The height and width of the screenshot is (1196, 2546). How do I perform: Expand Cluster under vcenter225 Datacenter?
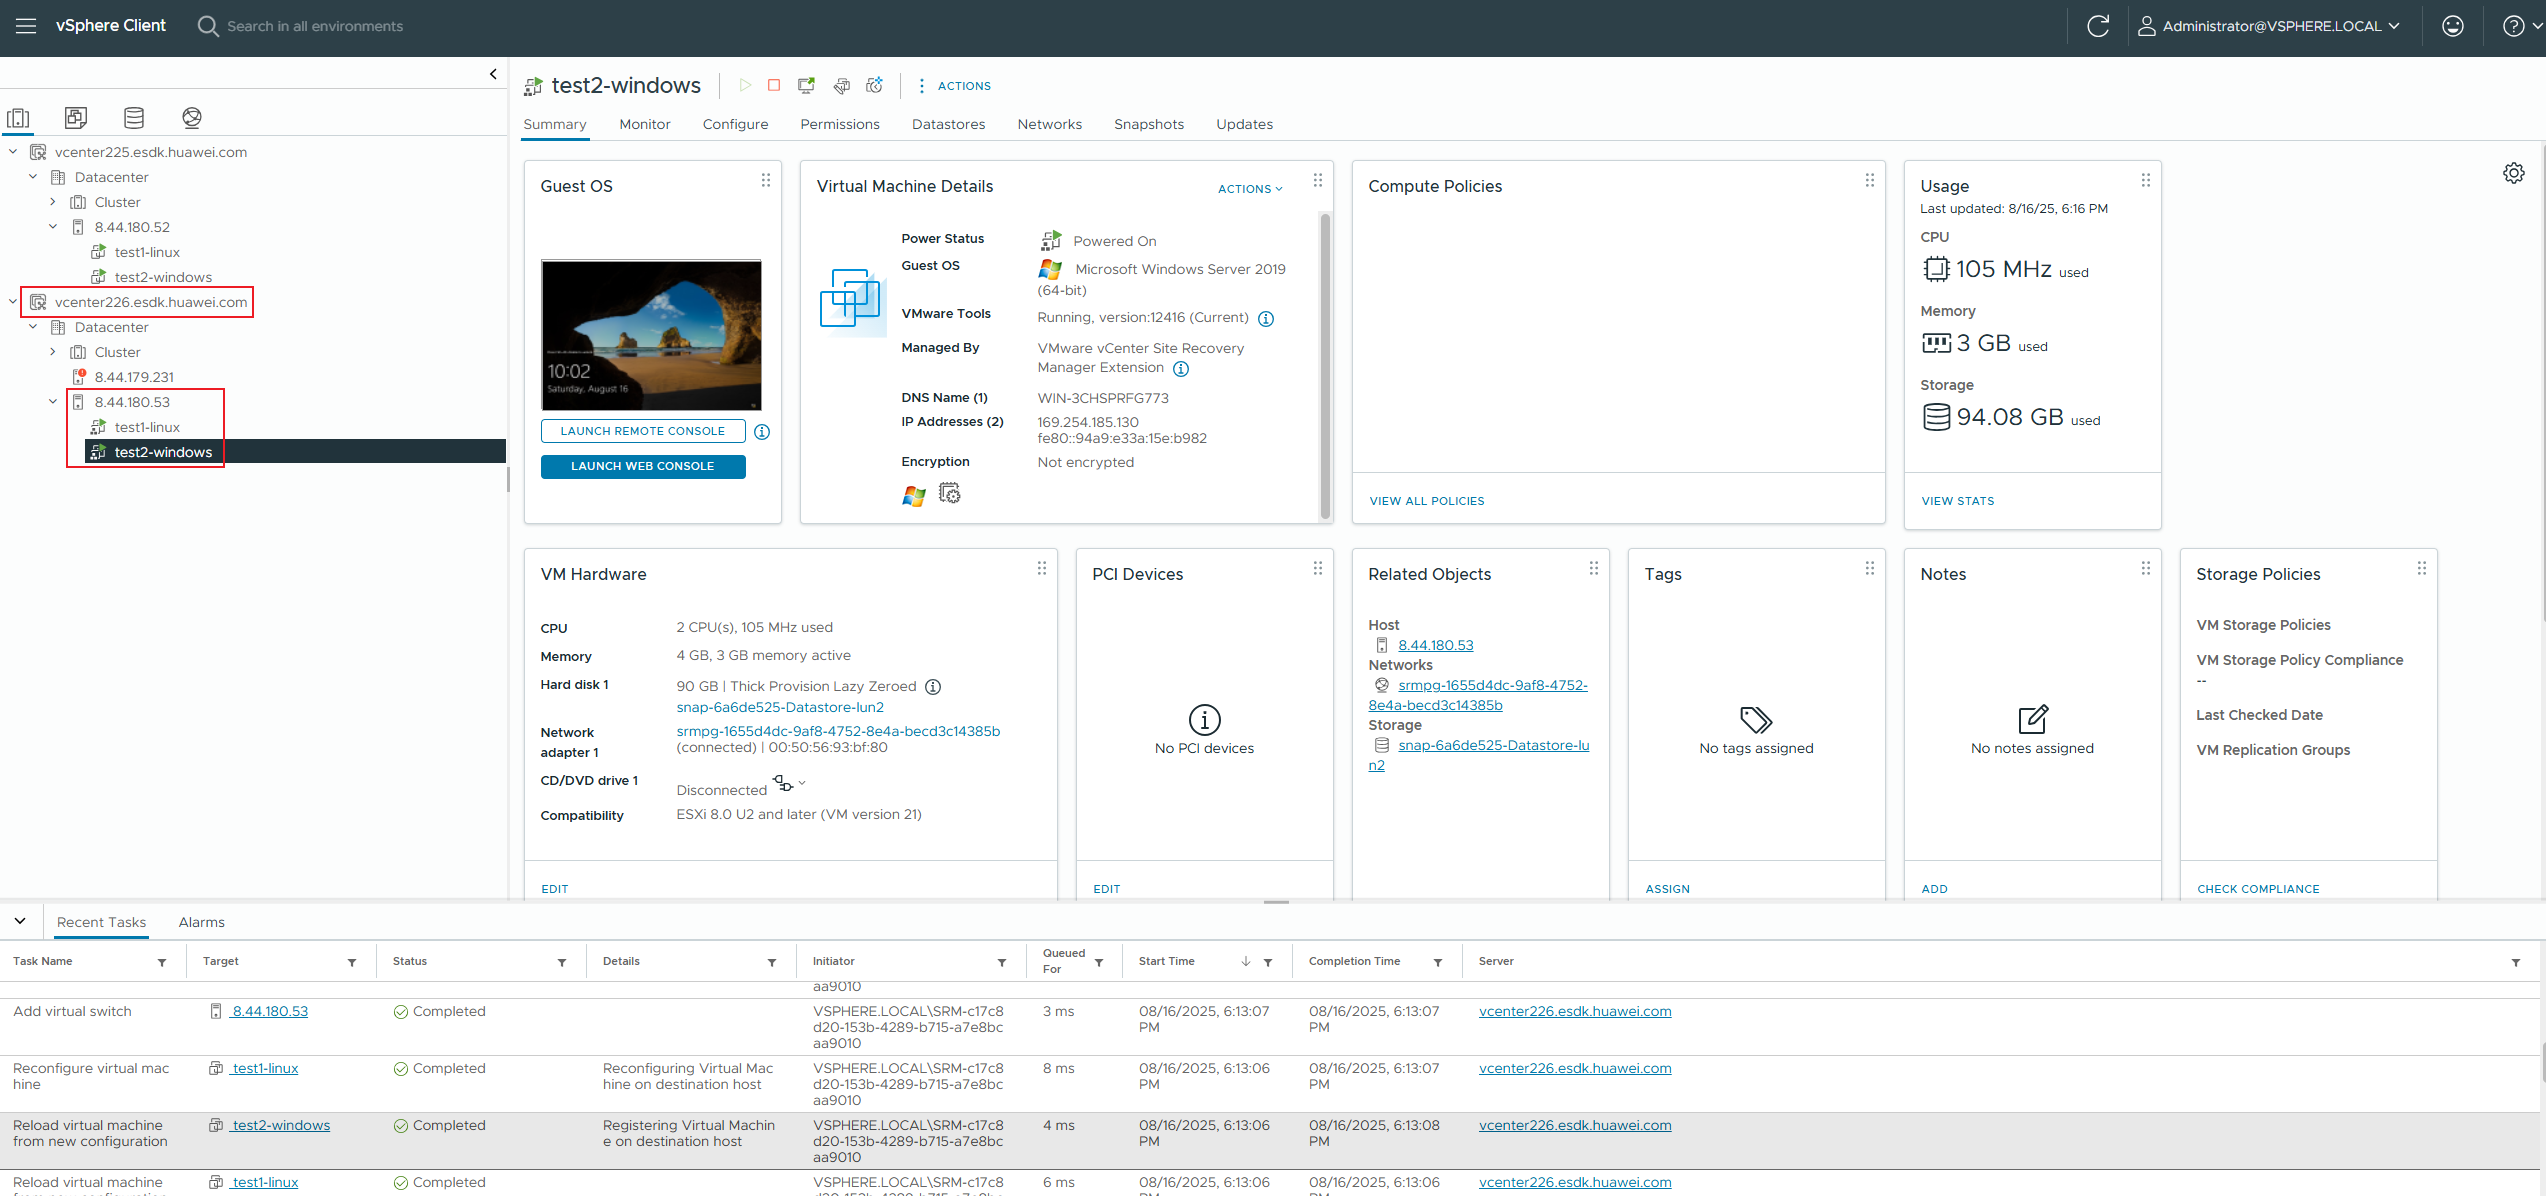[53, 202]
